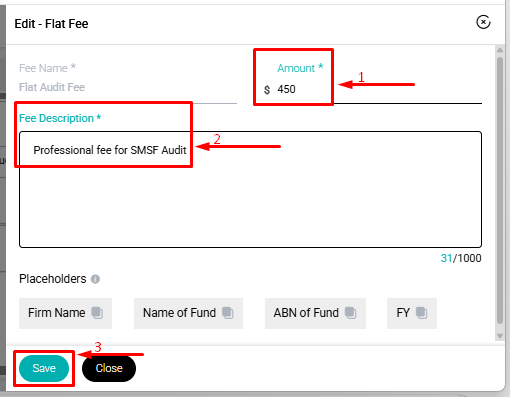510x397 pixels.
Task: Click the dollar sign beside Amount
Action: (267, 90)
